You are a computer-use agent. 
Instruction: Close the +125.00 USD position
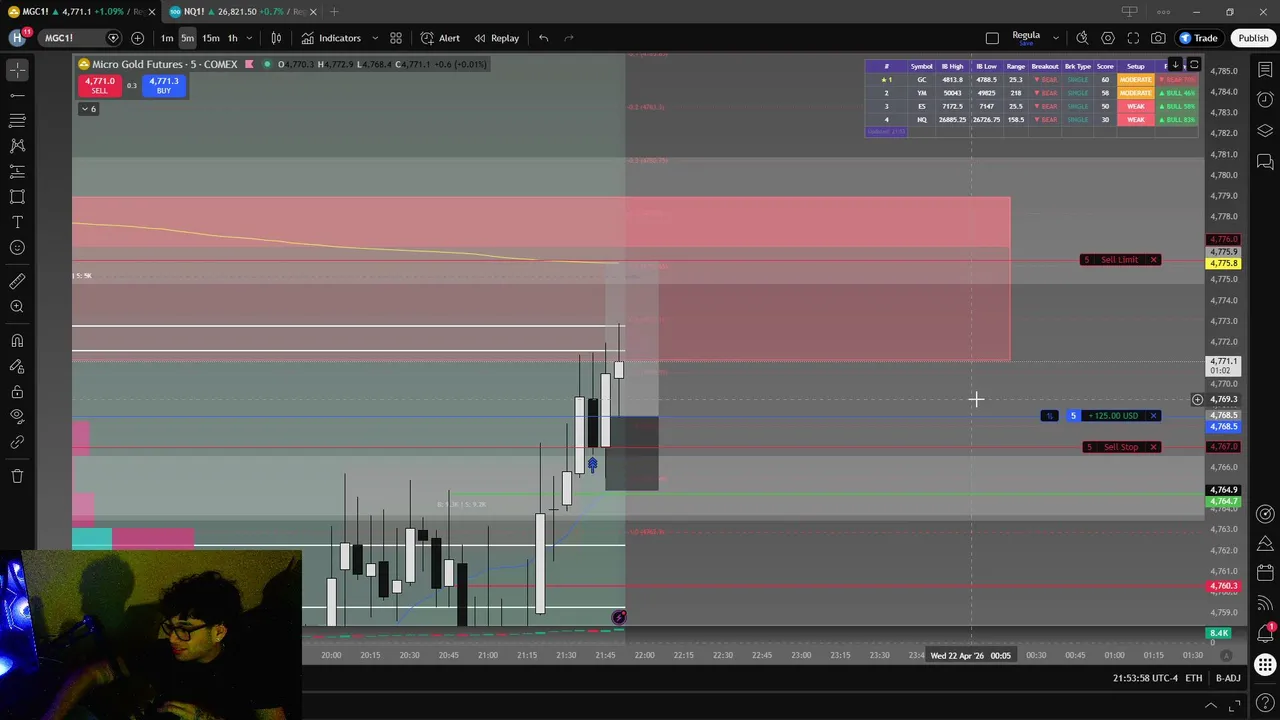[x=1153, y=416]
